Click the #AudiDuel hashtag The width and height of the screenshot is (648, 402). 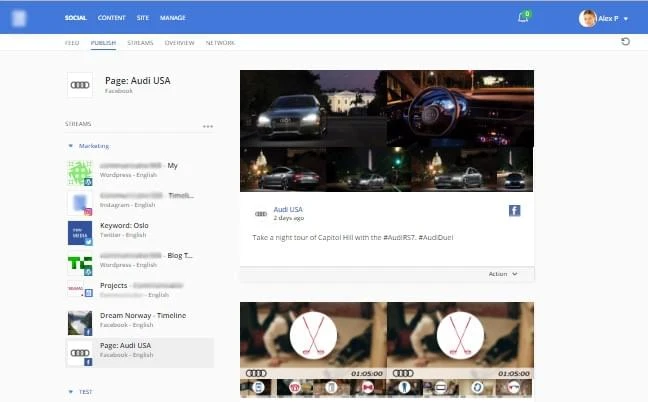coord(436,238)
